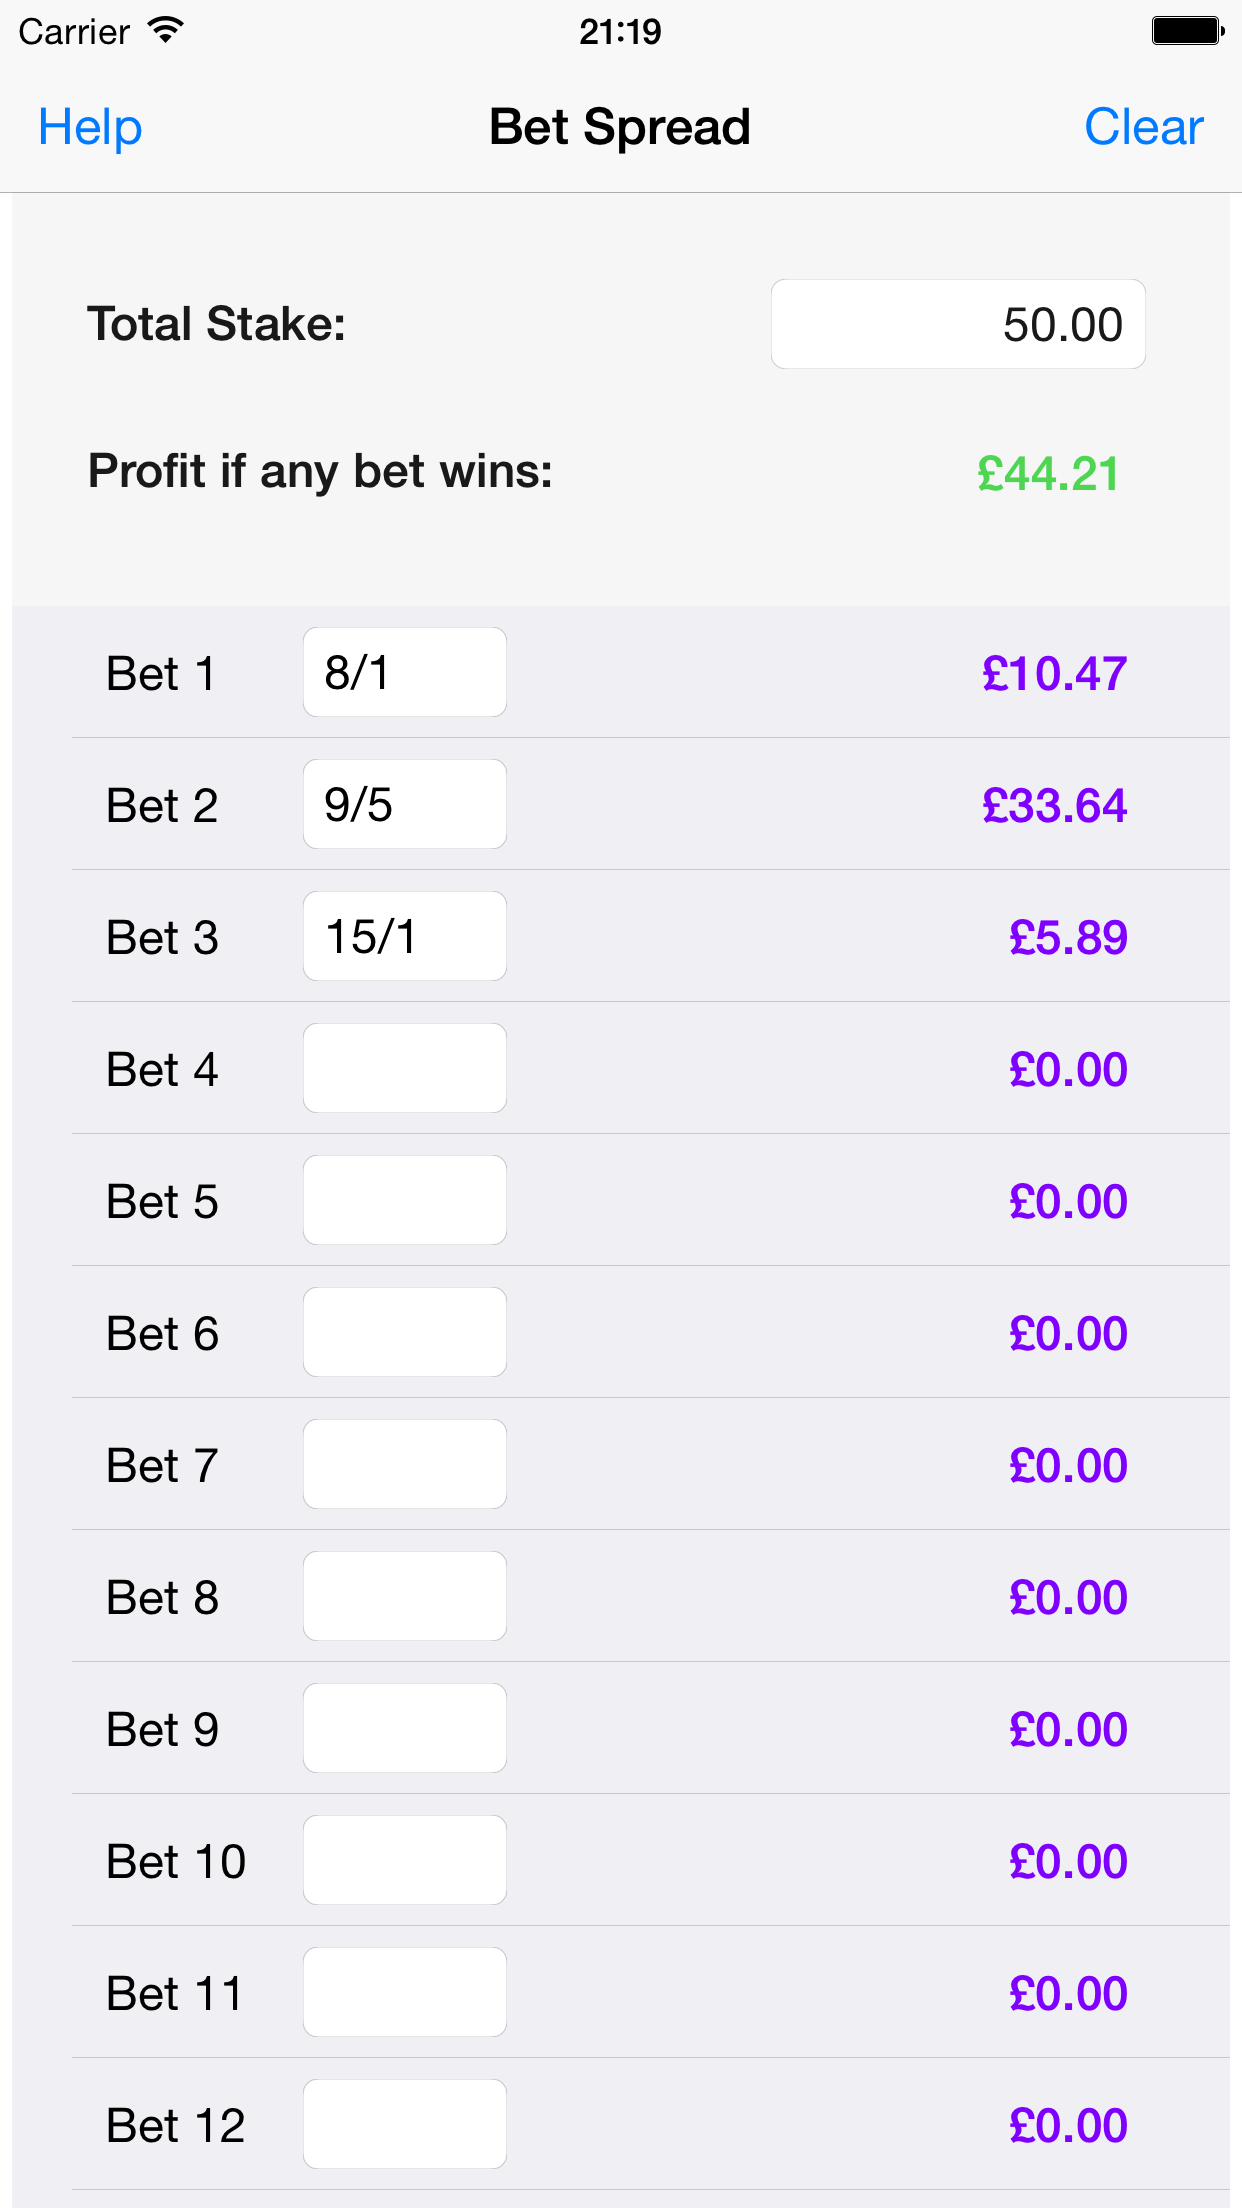Image resolution: width=1242 pixels, height=2208 pixels.
Task: Clear all bet spread entries
Action: (1143, 127)
